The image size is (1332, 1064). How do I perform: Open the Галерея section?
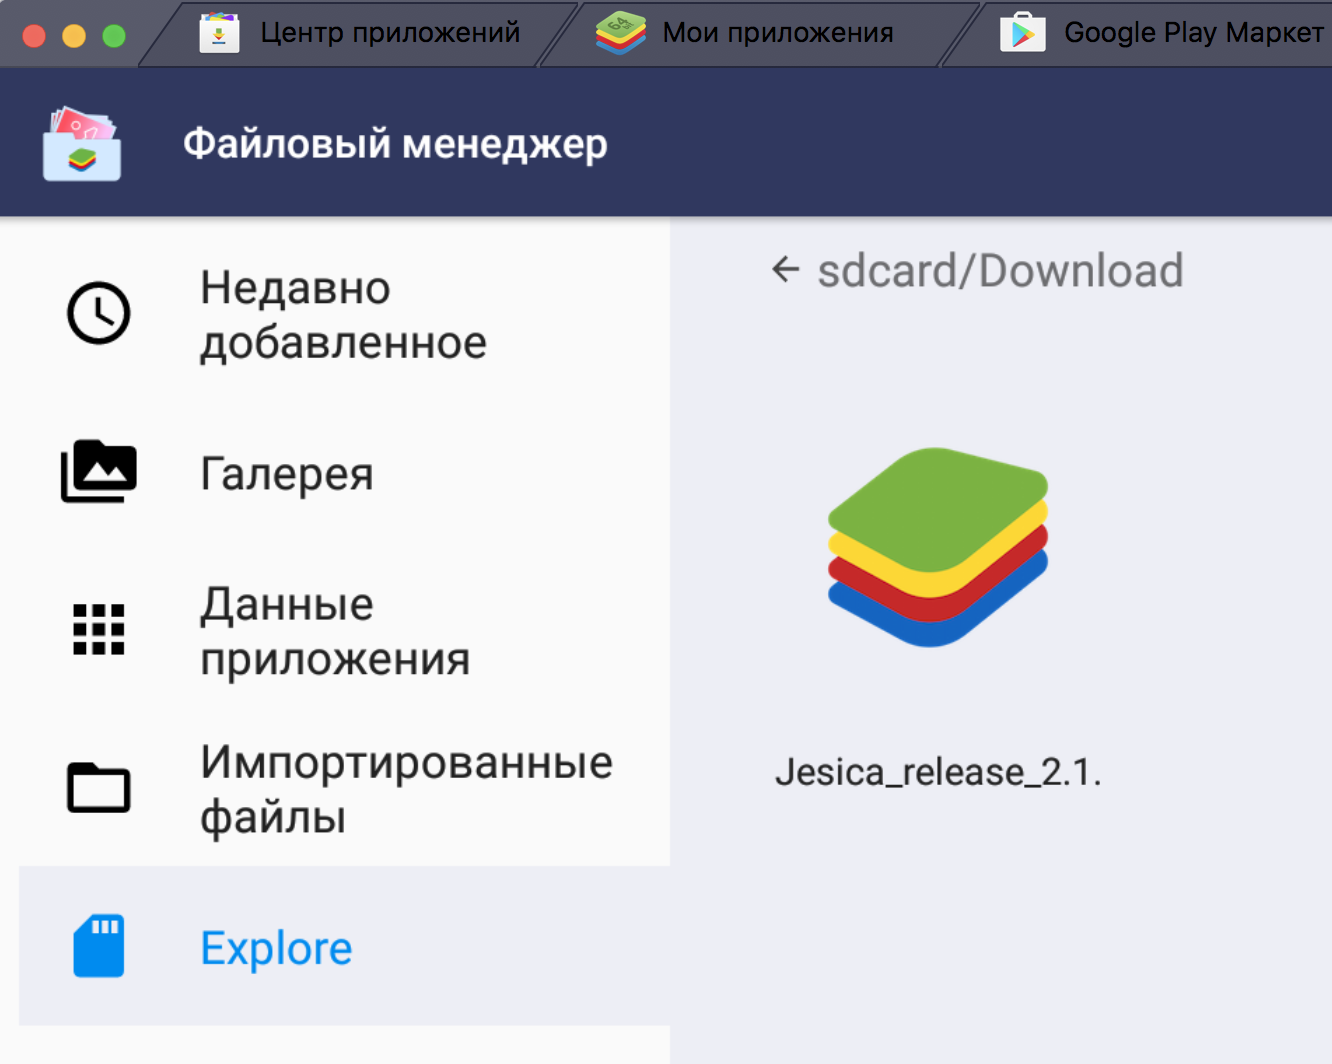(x=344, y=472)
